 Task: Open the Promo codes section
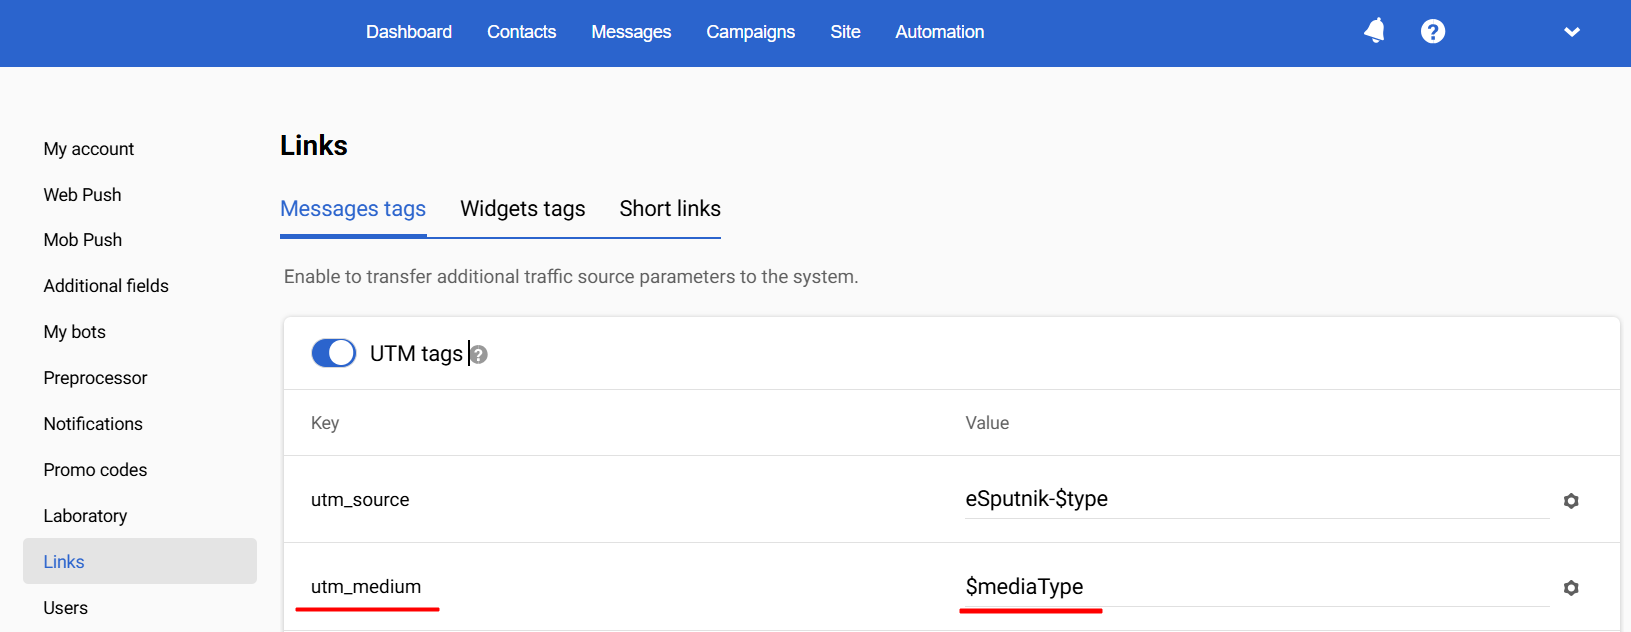point(95,470)
